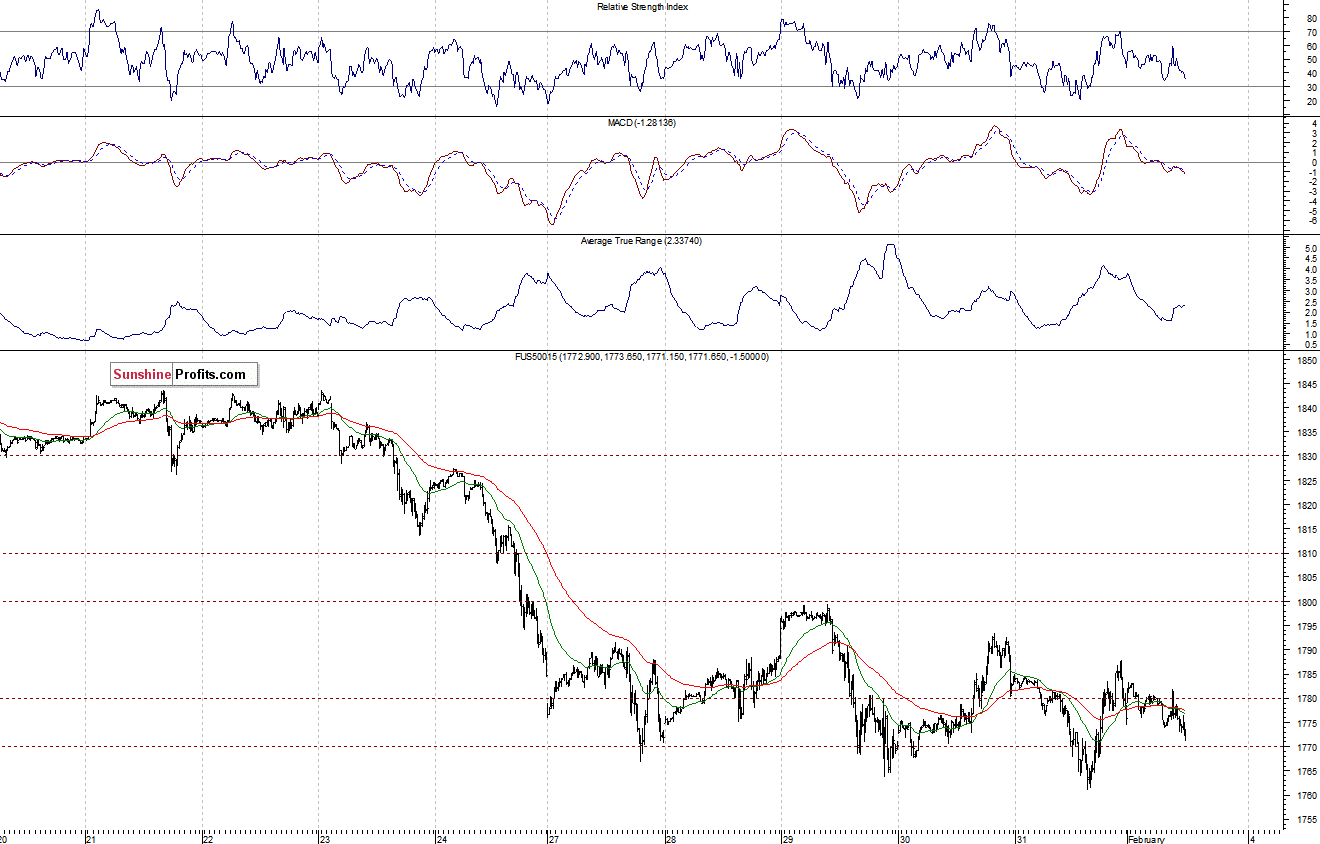Click the 0 label on MACD axis
Image resolution: width=1320 pixels, height=844 pixels.
coord(1313,163)
